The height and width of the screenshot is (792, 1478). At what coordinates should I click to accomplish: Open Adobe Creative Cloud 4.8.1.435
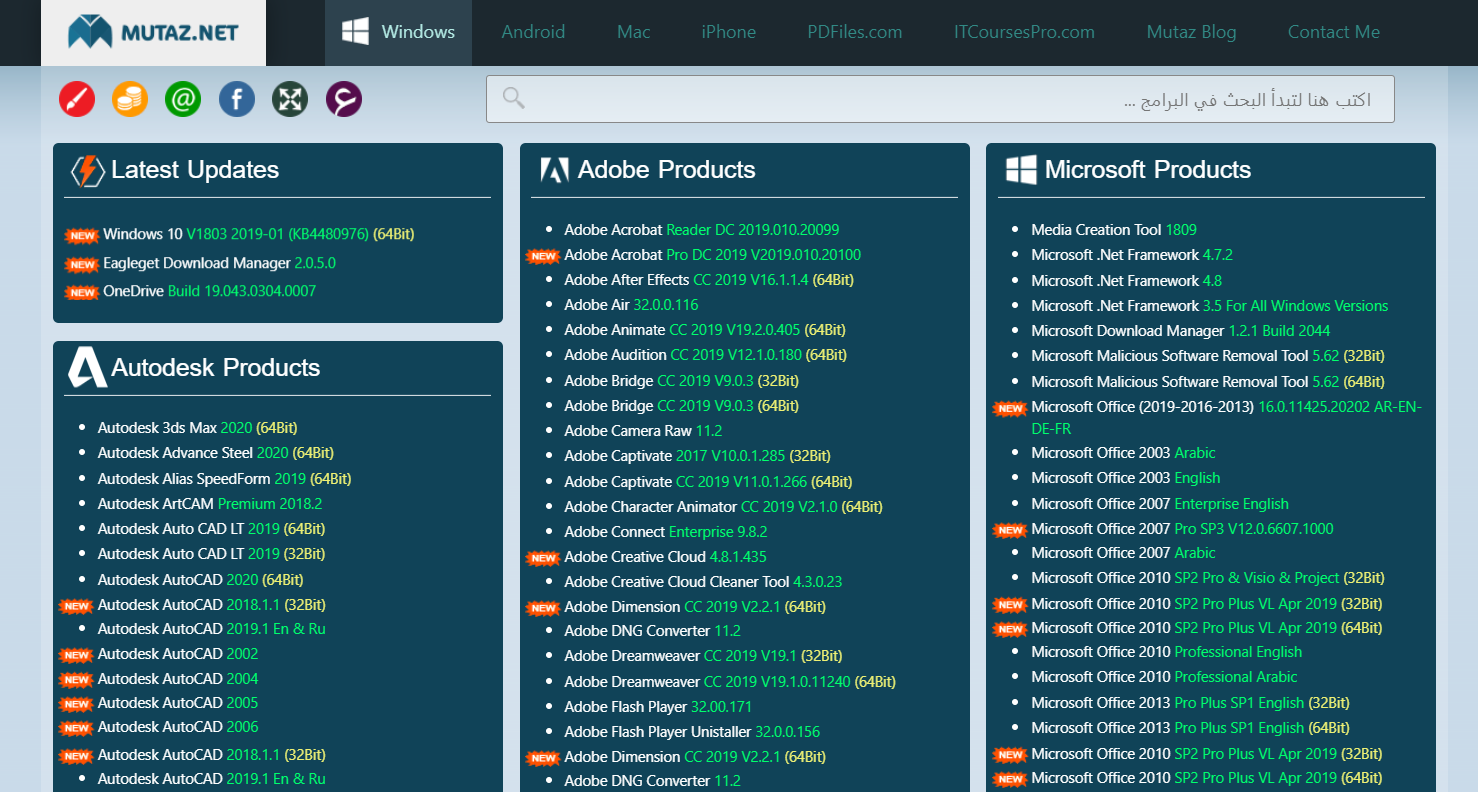665,557
